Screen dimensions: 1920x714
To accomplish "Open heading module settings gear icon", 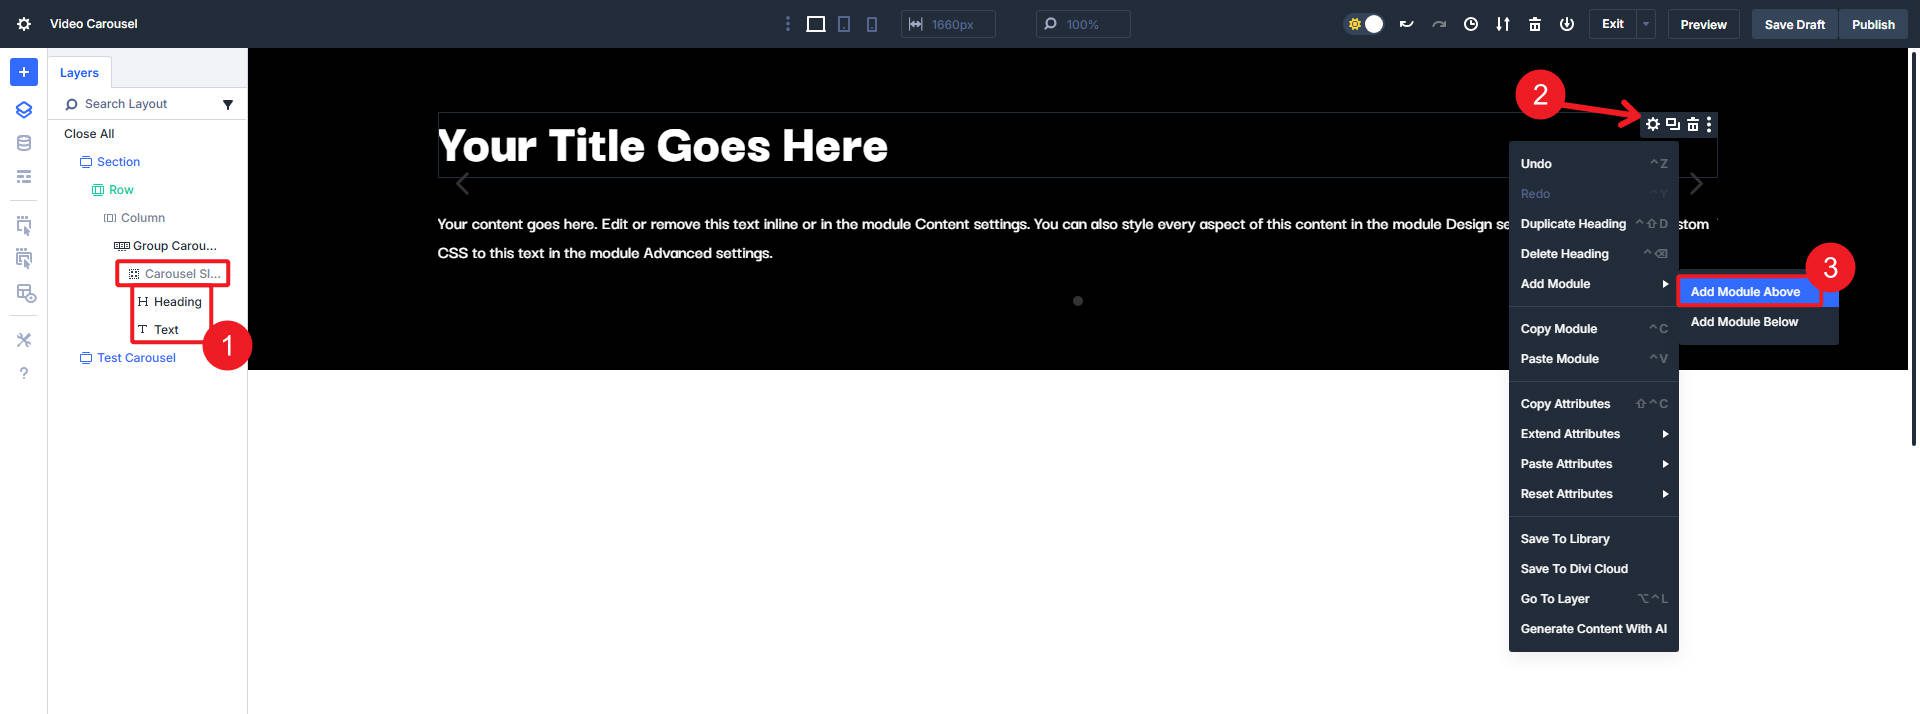I will pos(1653,124).
